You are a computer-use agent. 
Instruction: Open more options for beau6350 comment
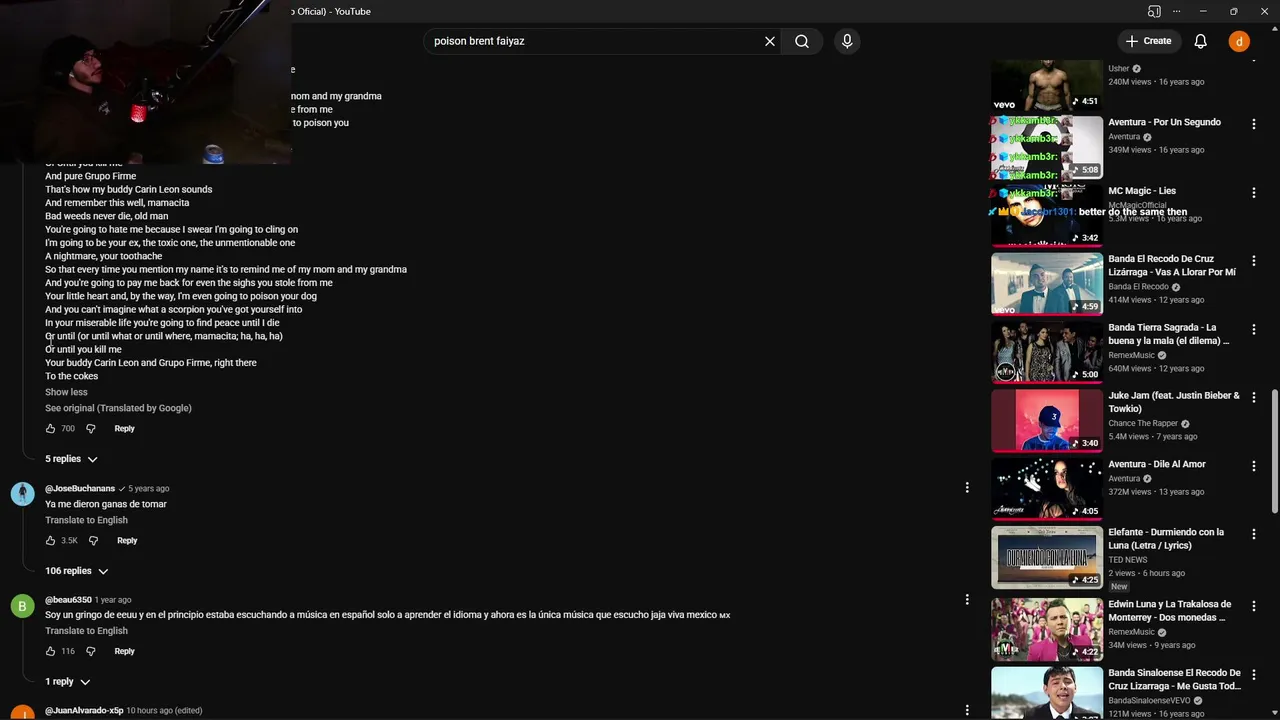(x=967, y=599)
